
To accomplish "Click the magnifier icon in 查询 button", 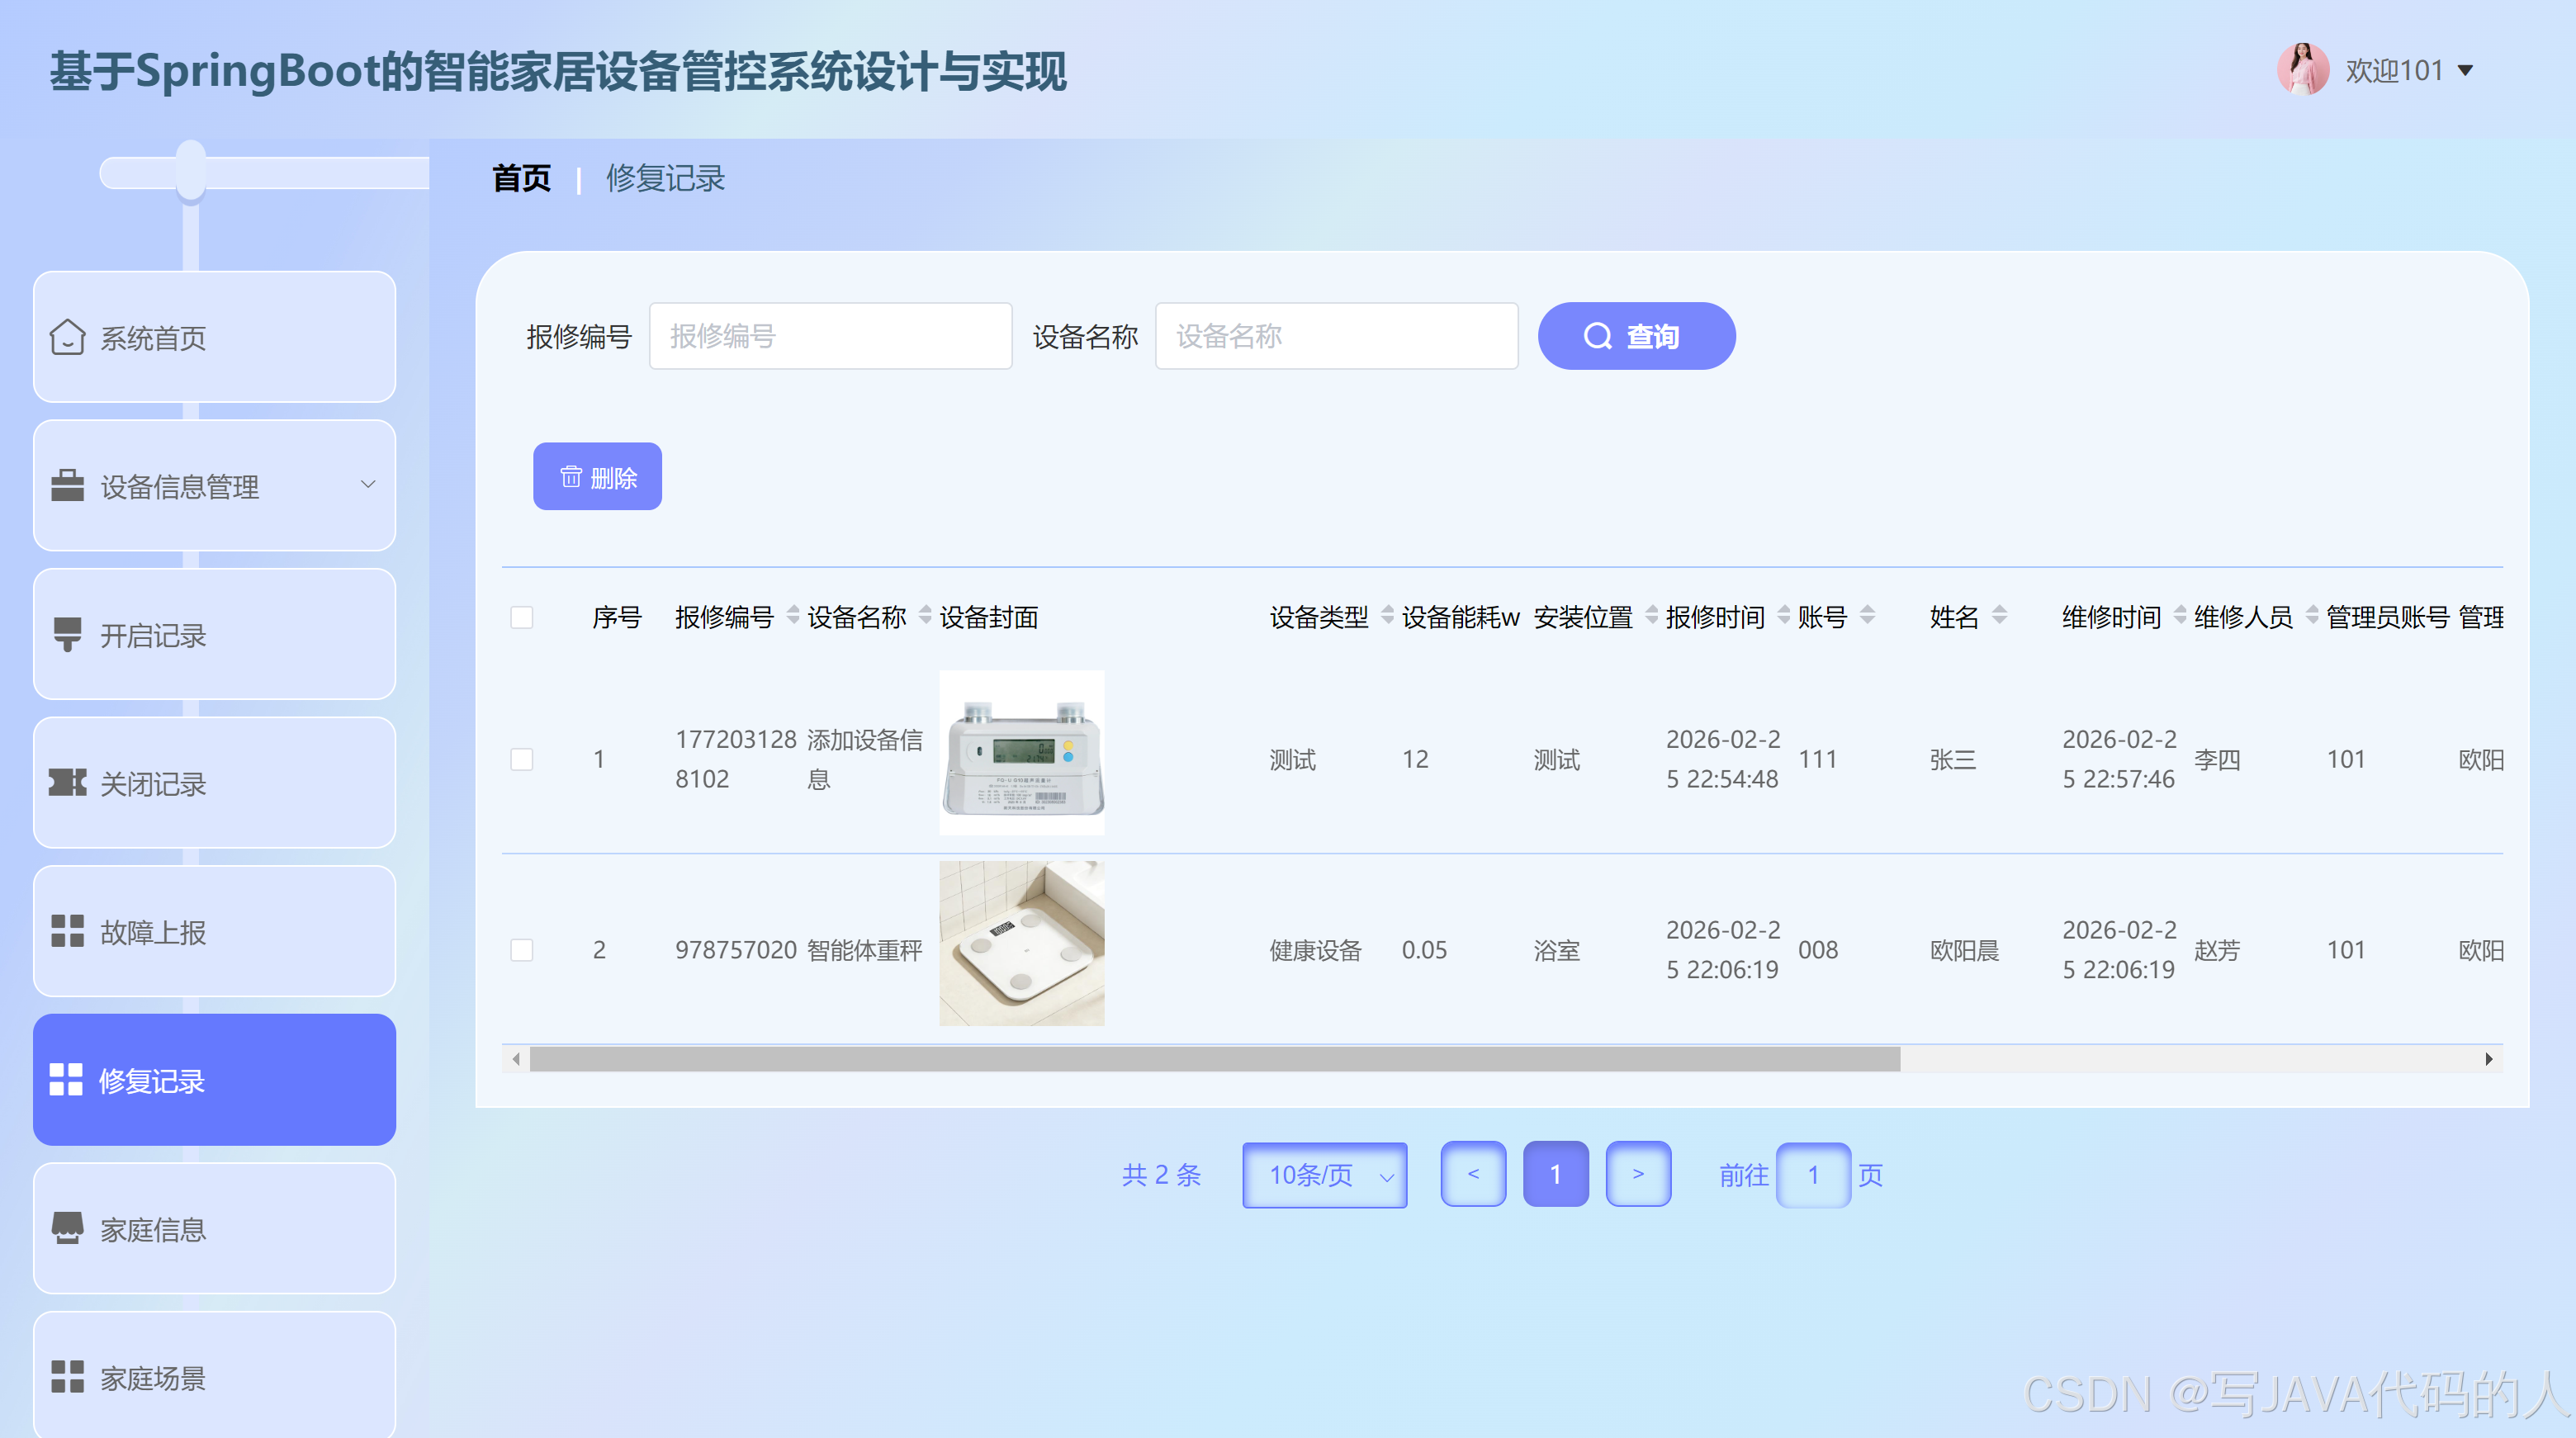I will pos(1597,336).
